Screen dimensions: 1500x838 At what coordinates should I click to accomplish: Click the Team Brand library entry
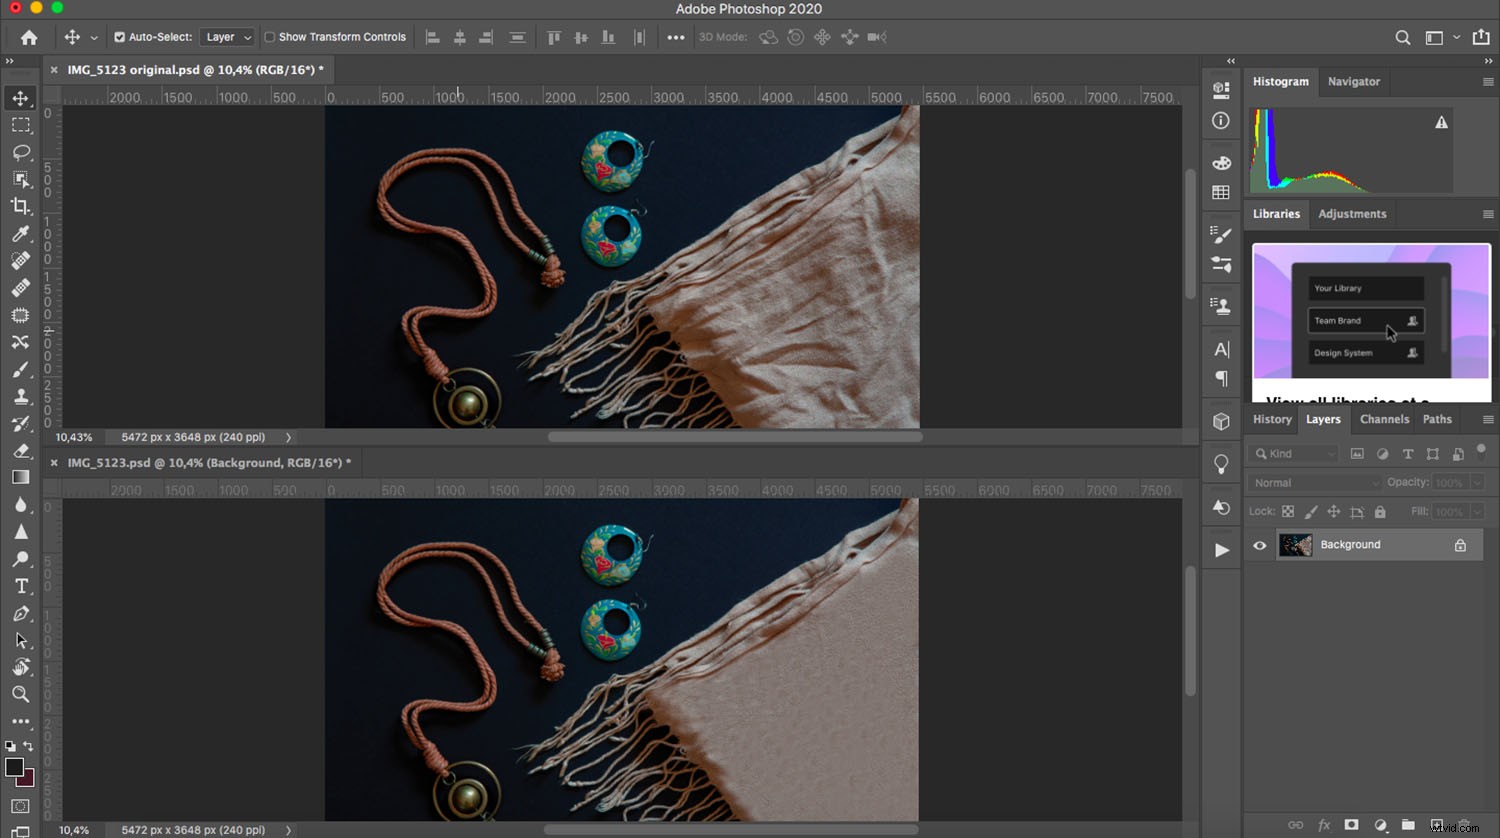pyautogui.click(x=1364, y=320)
